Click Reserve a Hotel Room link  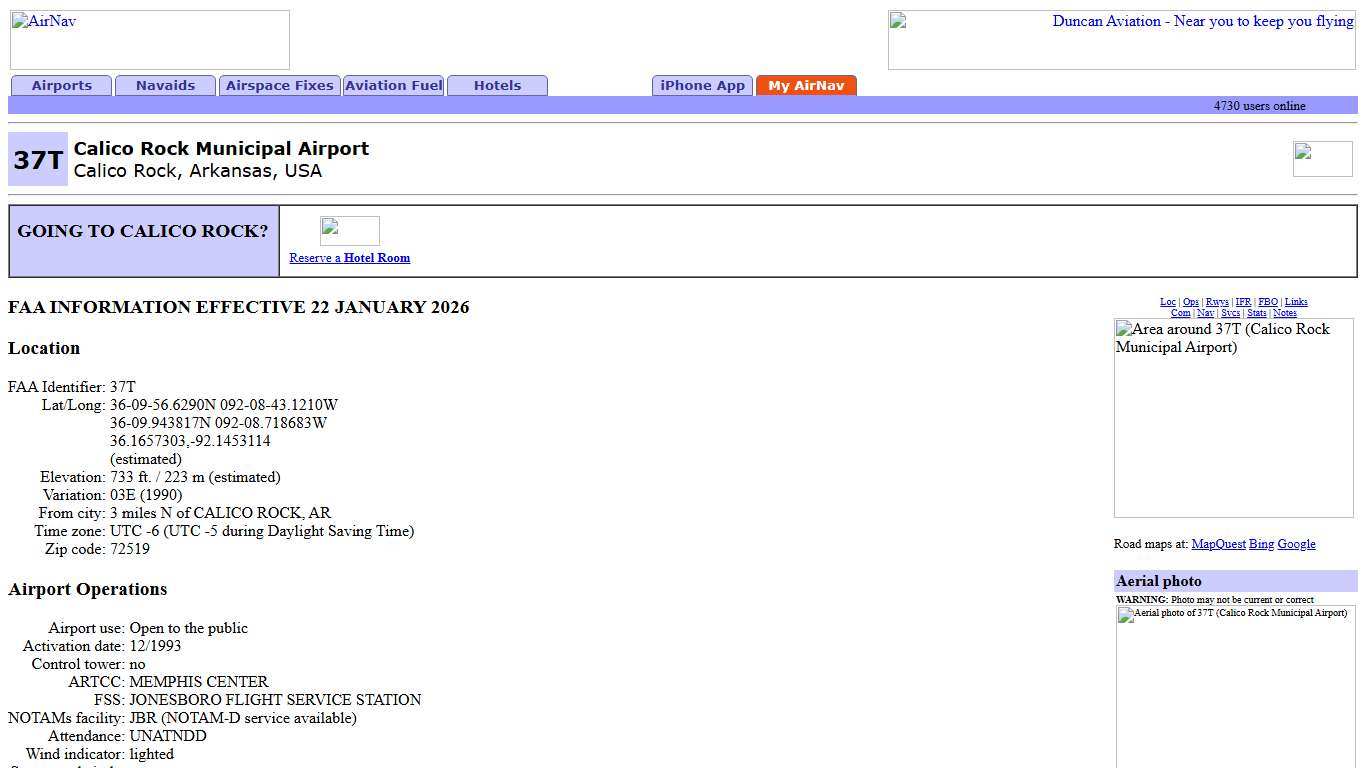(349, 258)
